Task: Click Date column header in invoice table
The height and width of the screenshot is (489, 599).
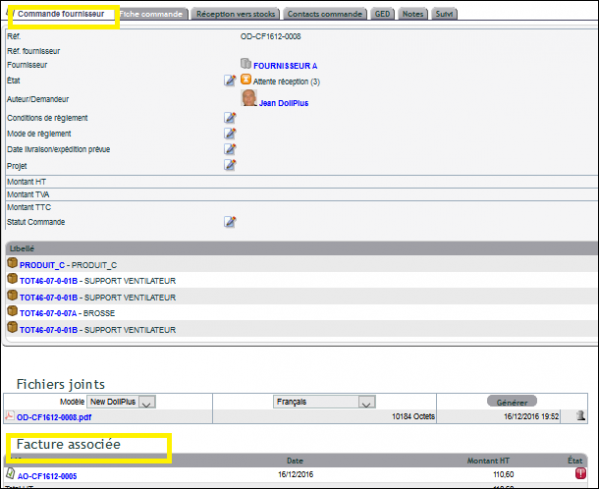Action: click(x=295, y=461)
